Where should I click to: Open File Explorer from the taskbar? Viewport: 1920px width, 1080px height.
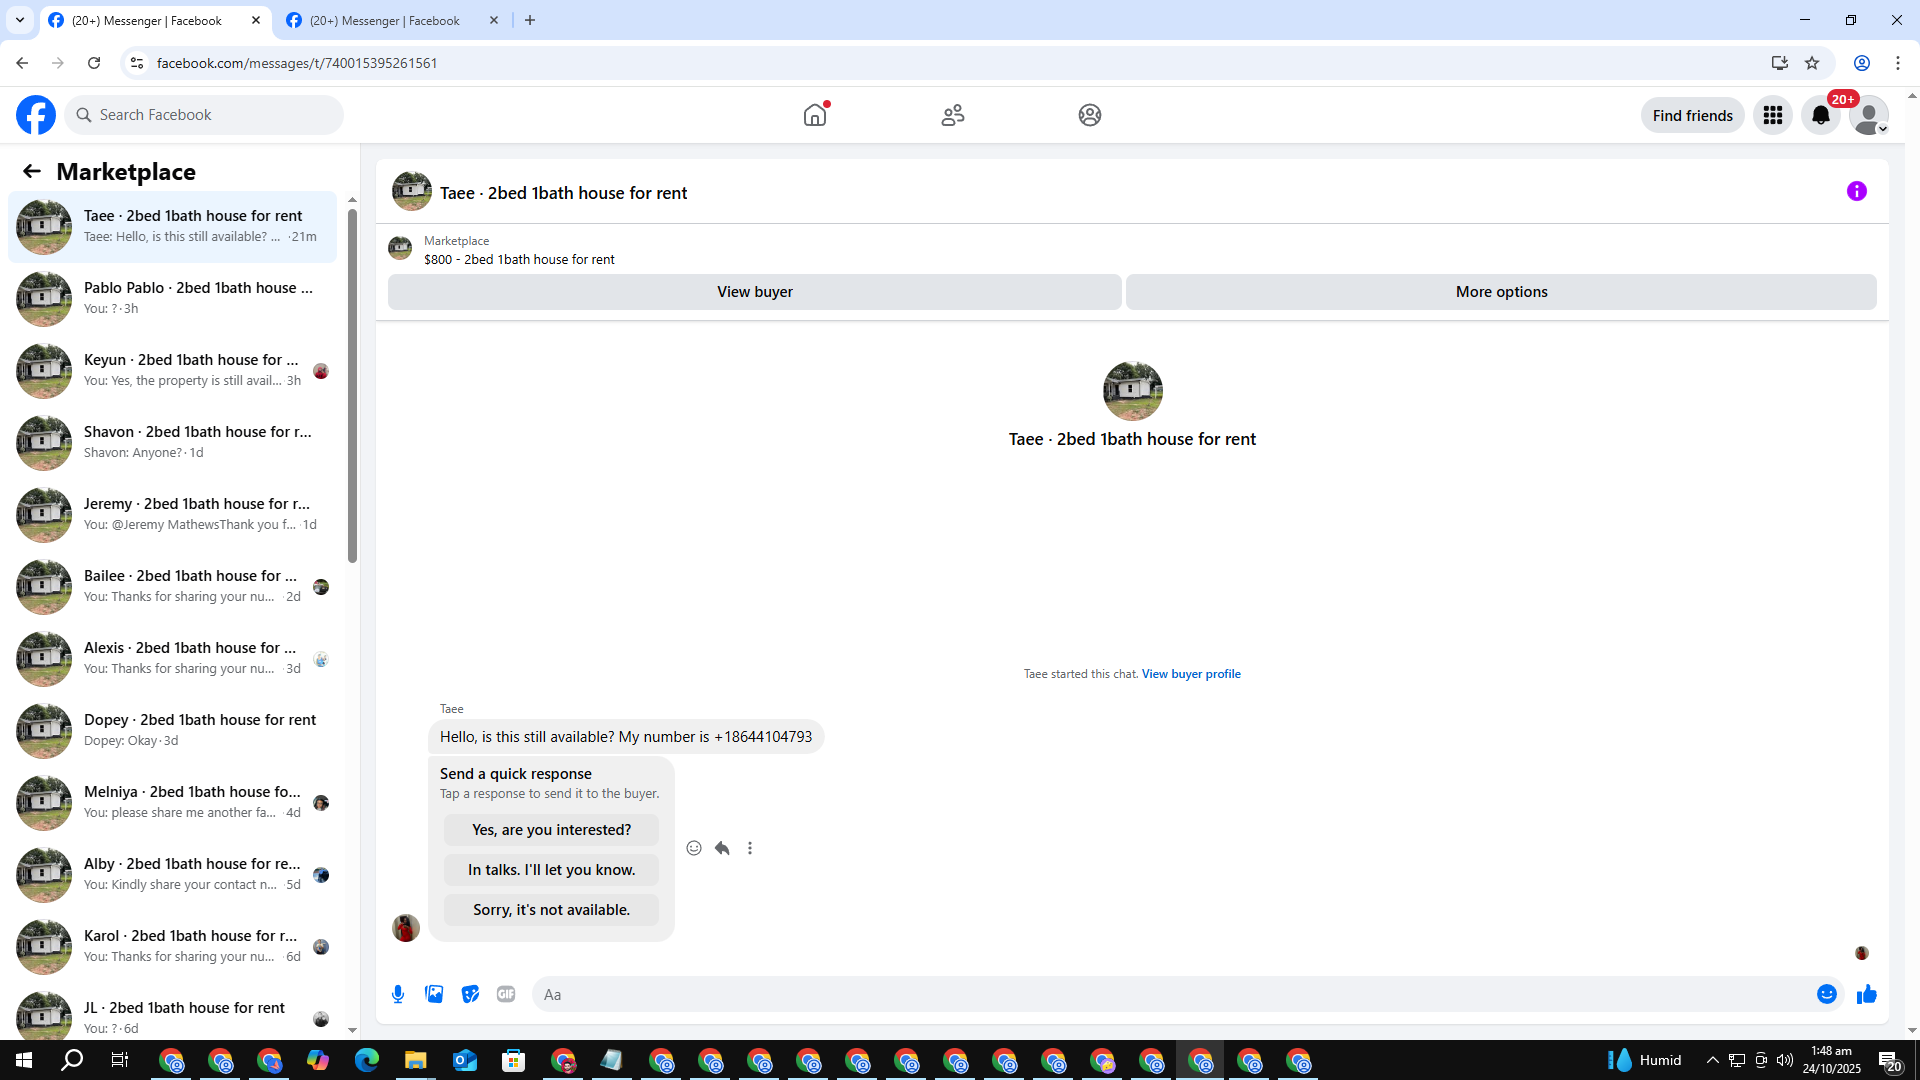[416, 1060]
